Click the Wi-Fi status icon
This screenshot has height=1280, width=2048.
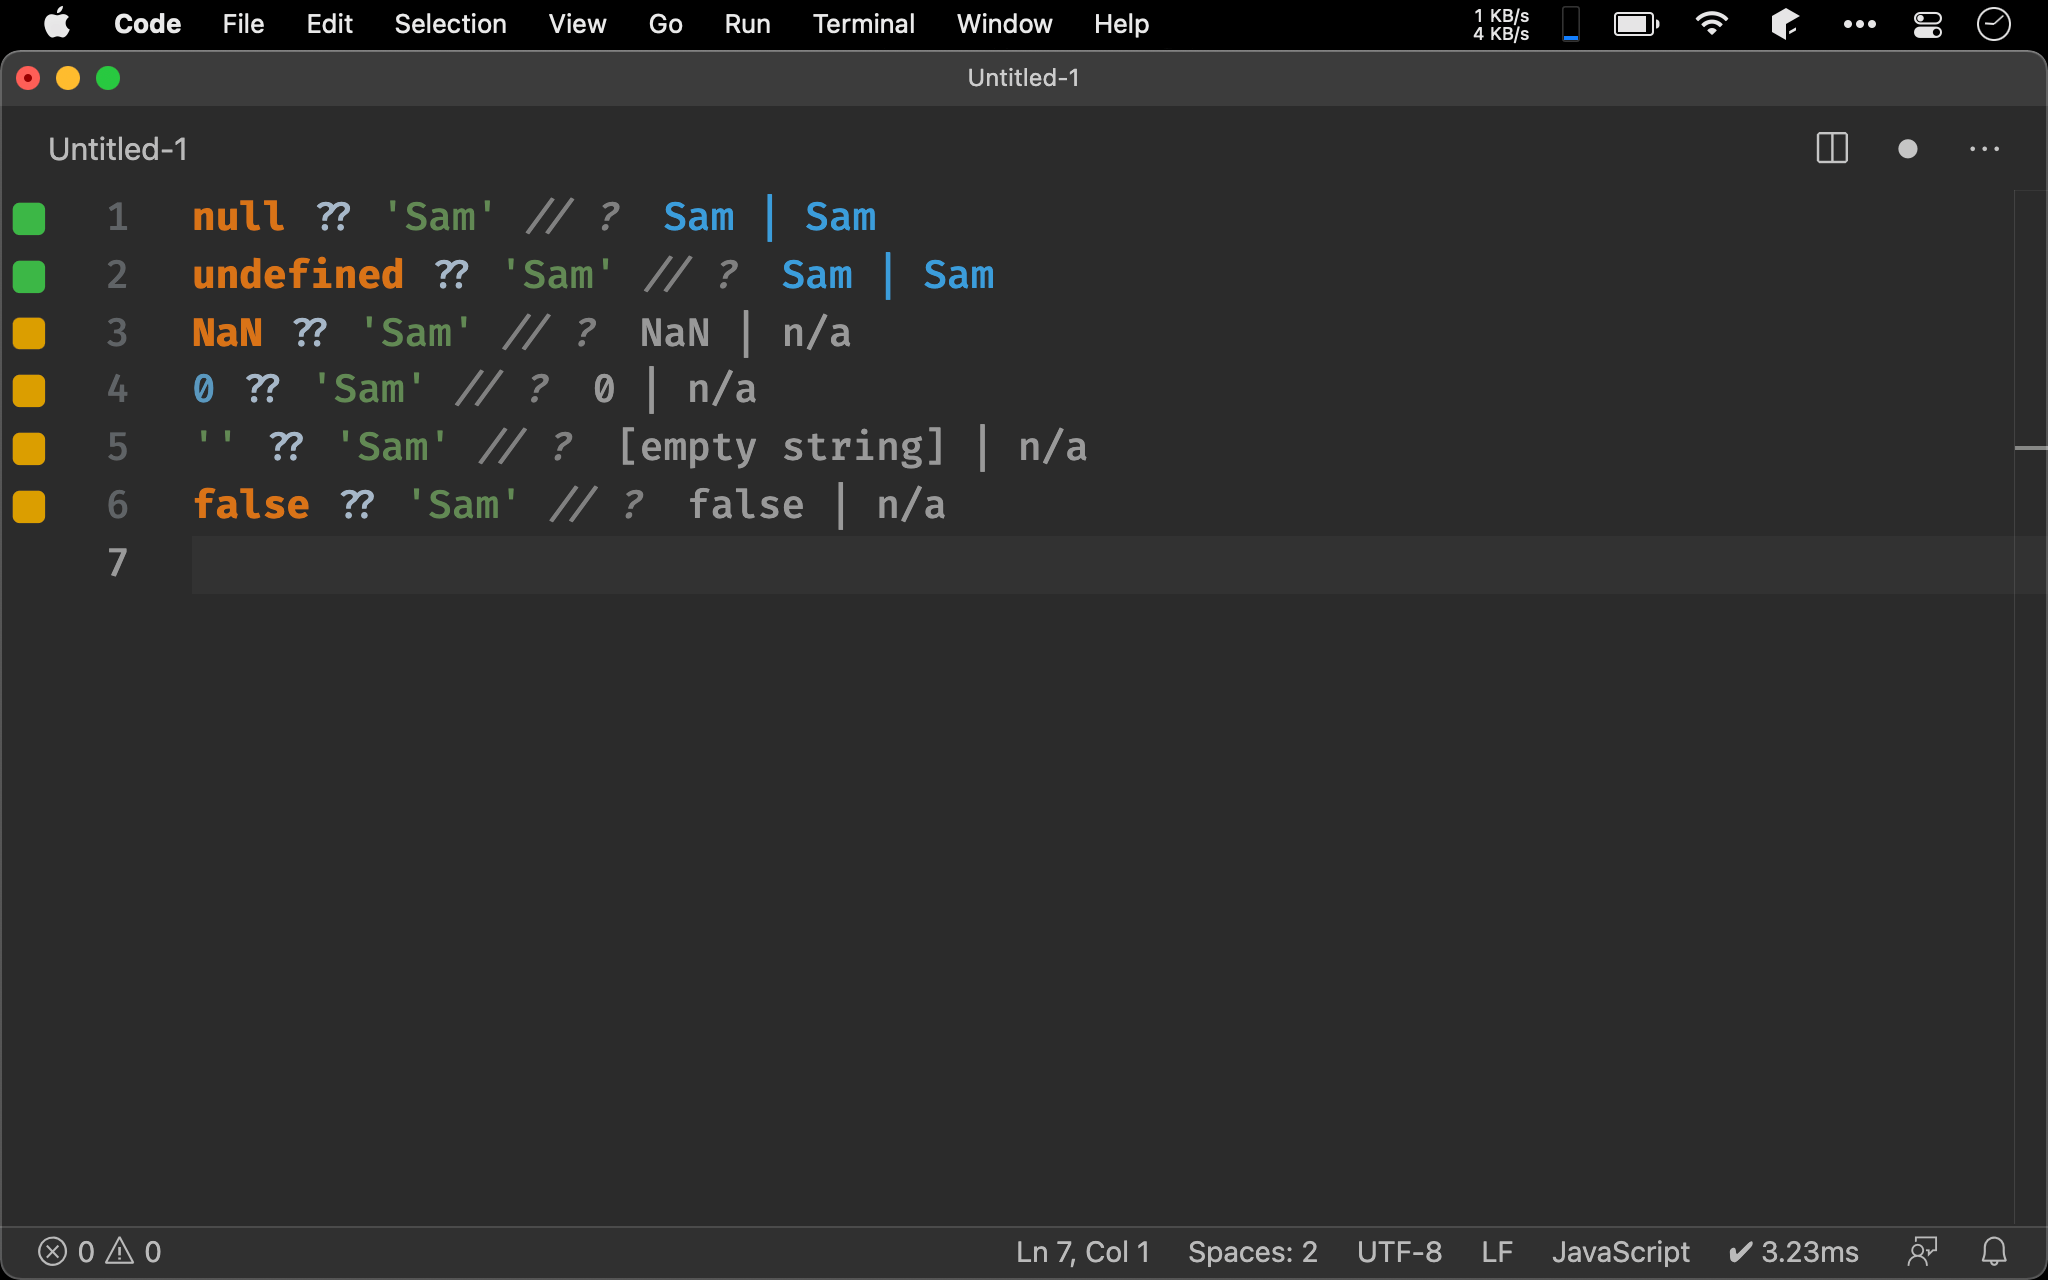pos(1711,24)
